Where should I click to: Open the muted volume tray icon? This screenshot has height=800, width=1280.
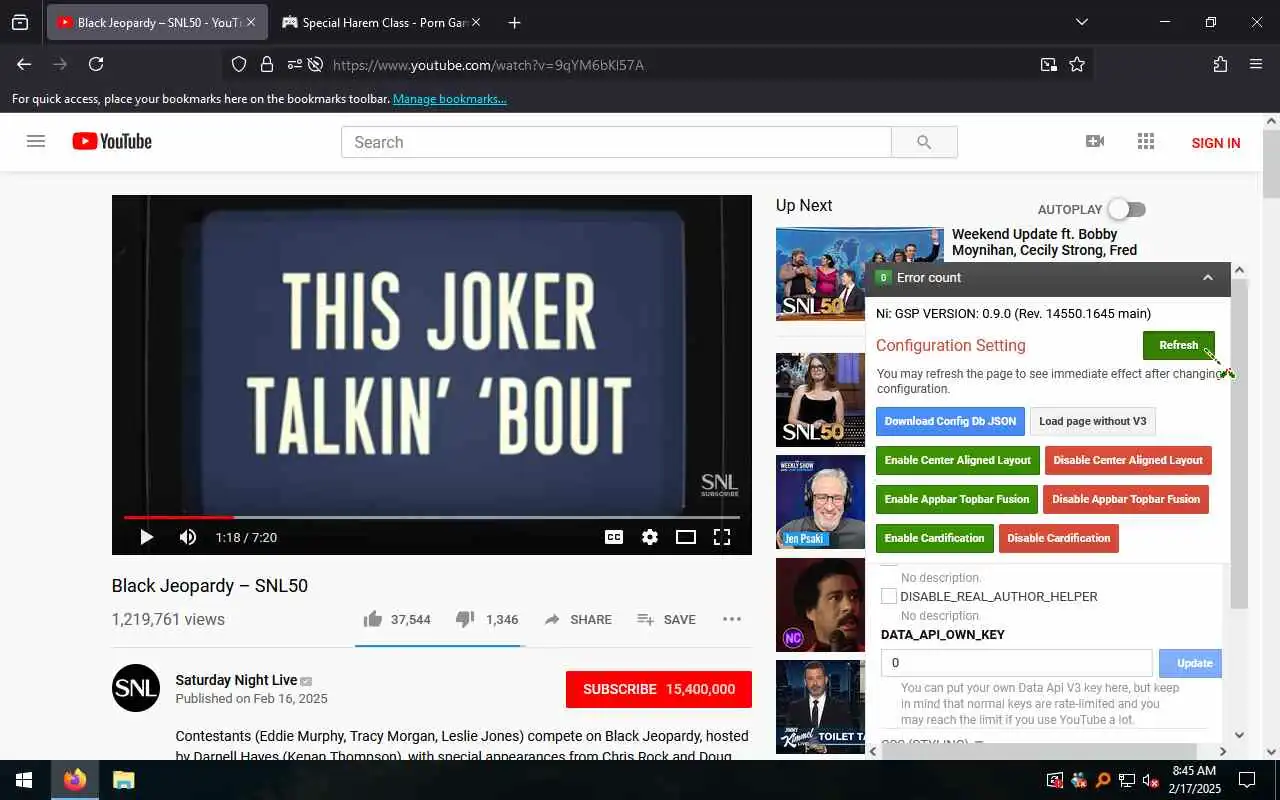[1151, 780]
